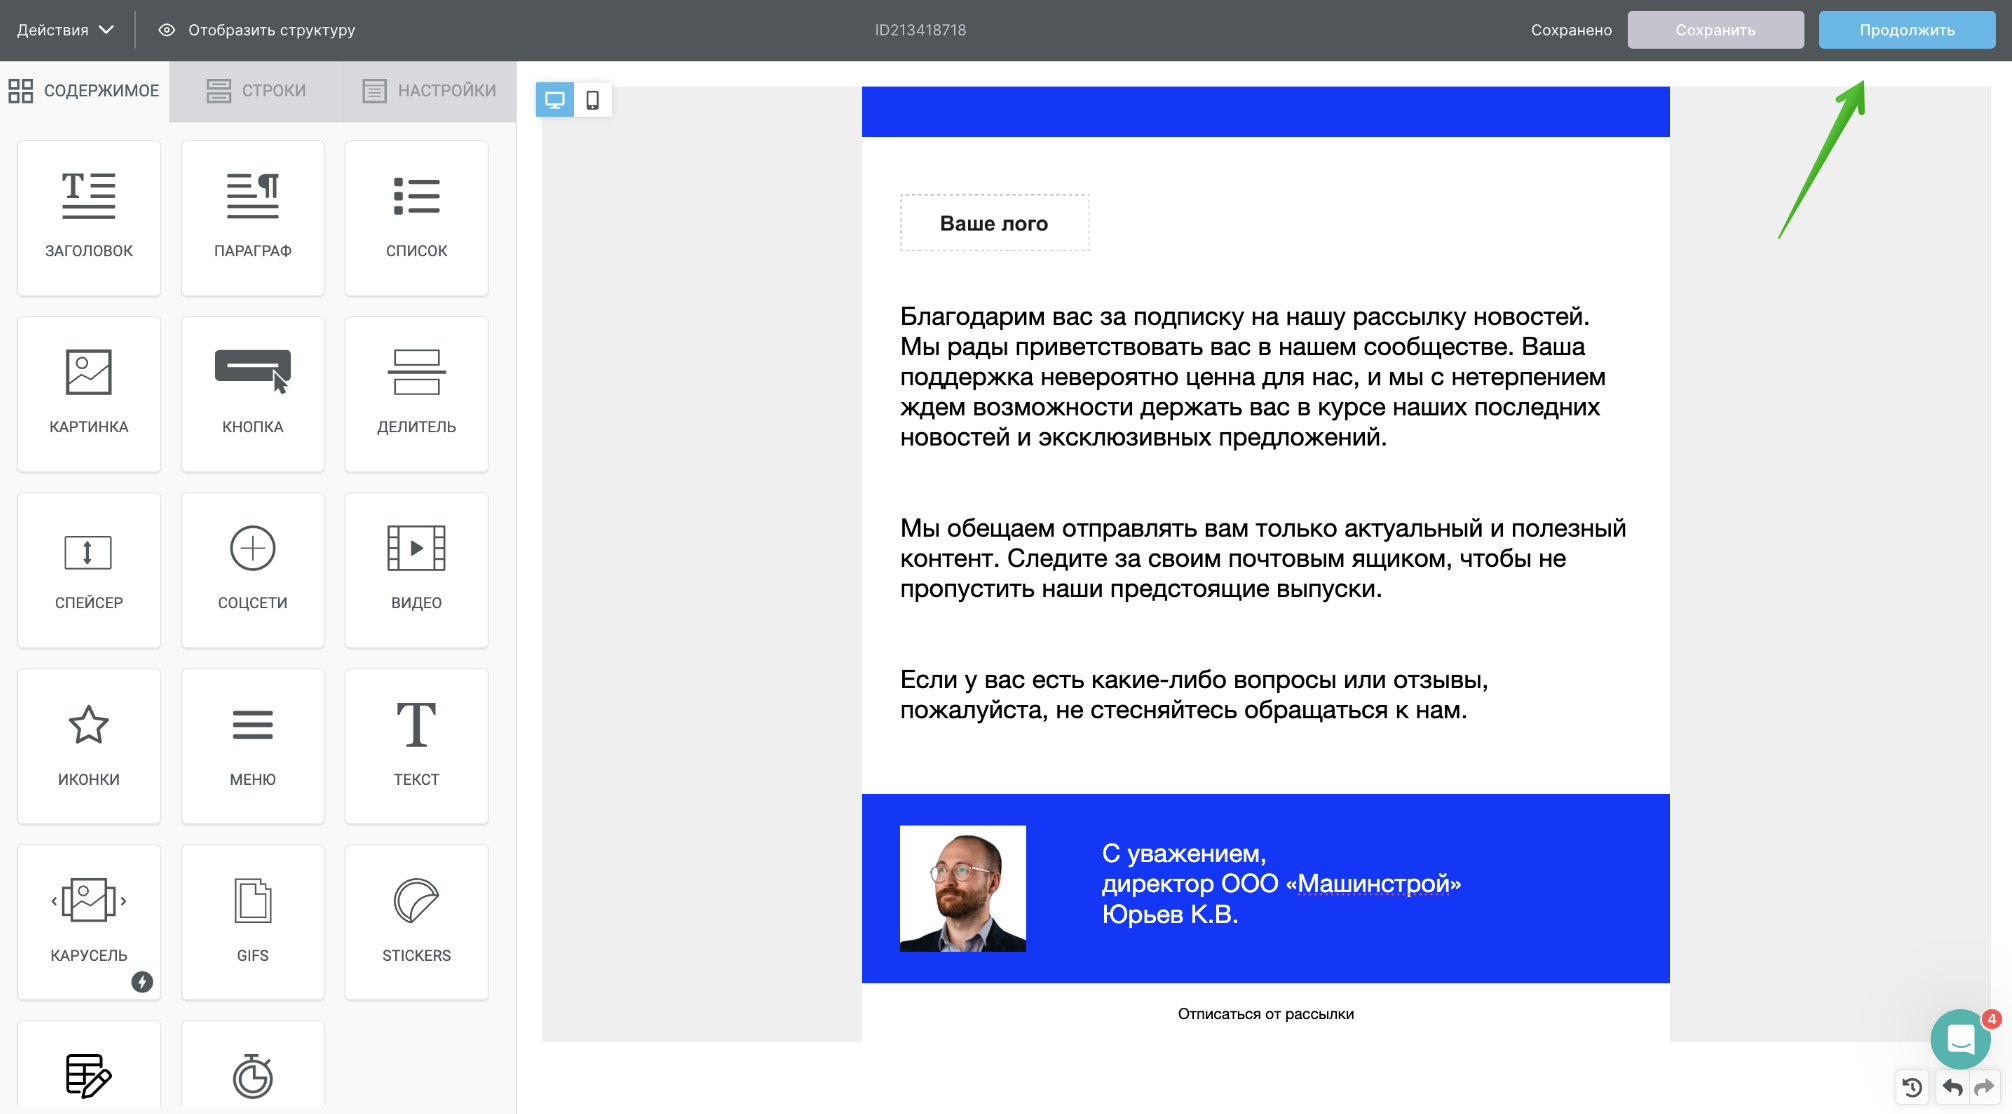Click the ID213418718 label
Image resolution: width=2012 pixels, height=1114 pixels.
point(920,30)
